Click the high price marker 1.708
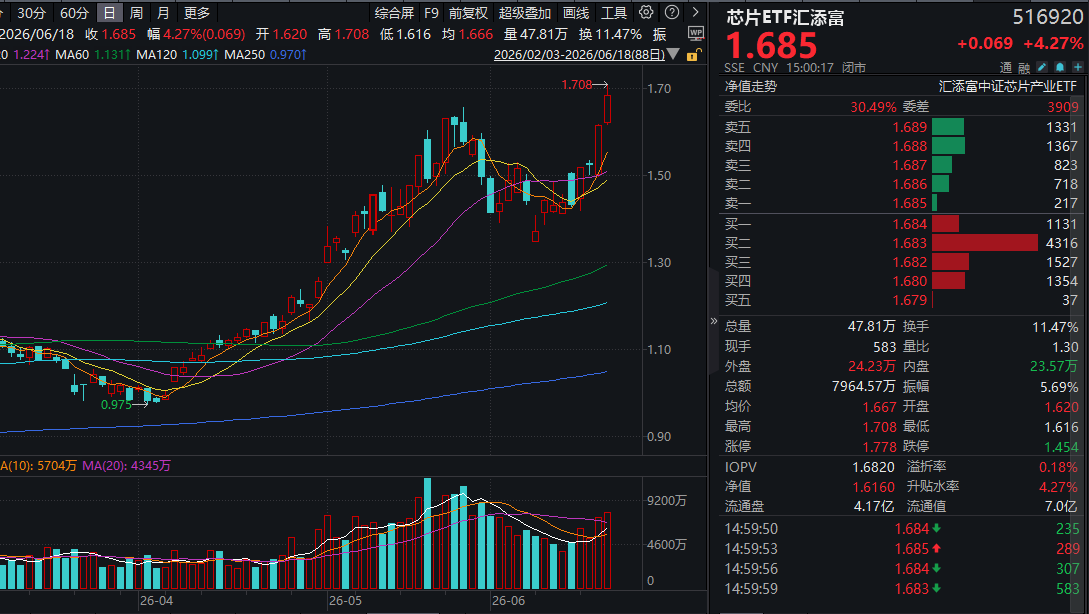 coord(576,85)
